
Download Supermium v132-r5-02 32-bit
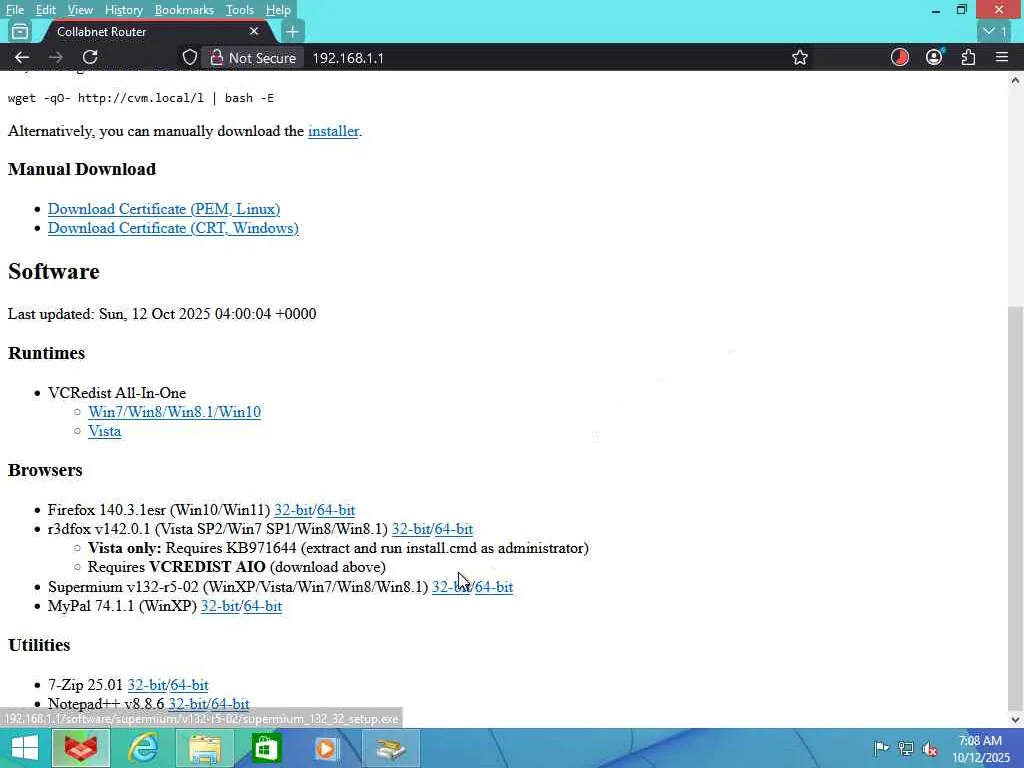click(x=451, y=587)
